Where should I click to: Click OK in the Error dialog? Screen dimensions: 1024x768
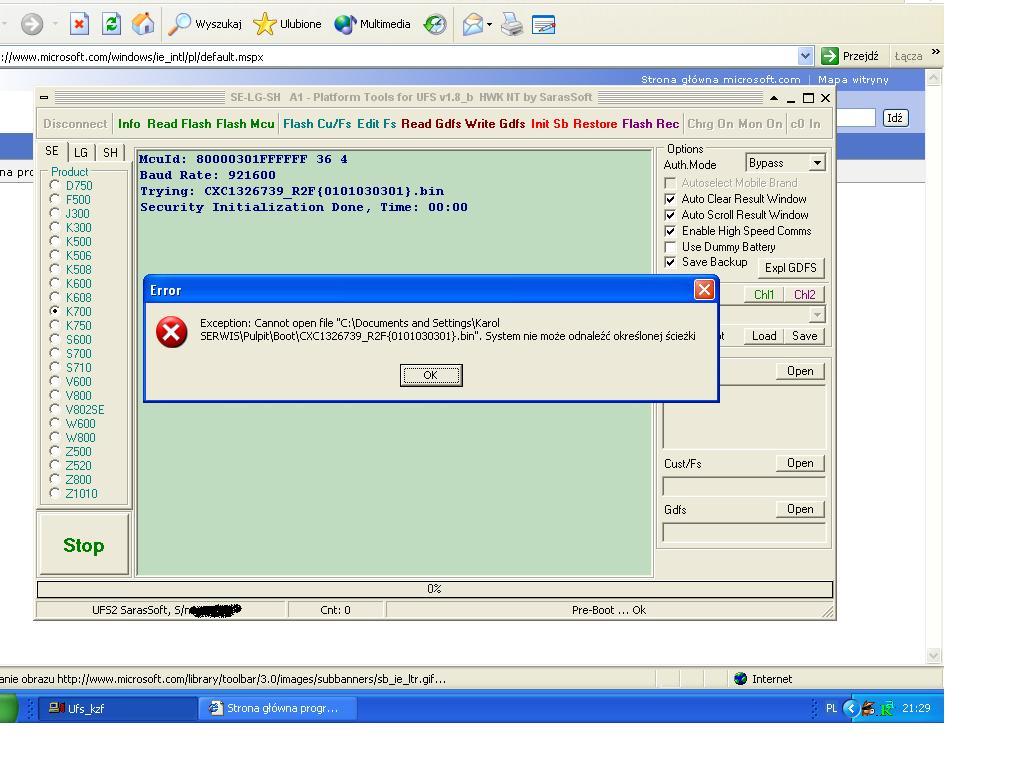[431, 375]
